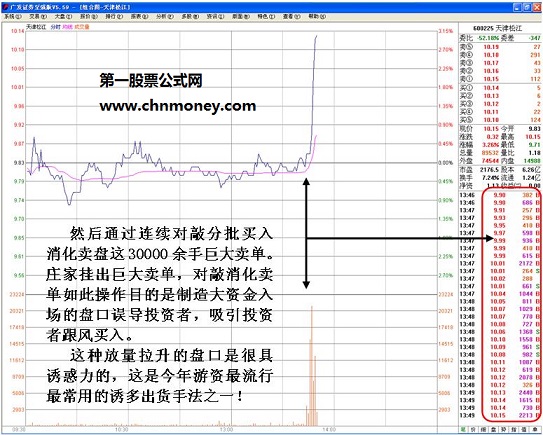Open the 大盘 menu
This screenshot has height=435, width=543.
tap(63, 16)
